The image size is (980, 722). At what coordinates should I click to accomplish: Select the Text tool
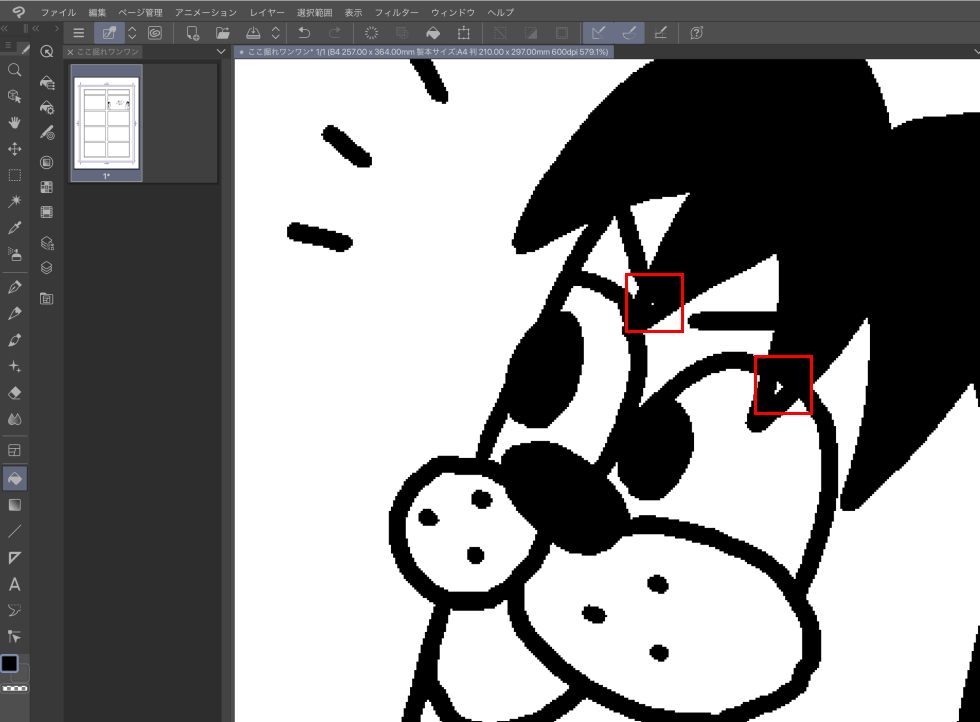point(15,584)
